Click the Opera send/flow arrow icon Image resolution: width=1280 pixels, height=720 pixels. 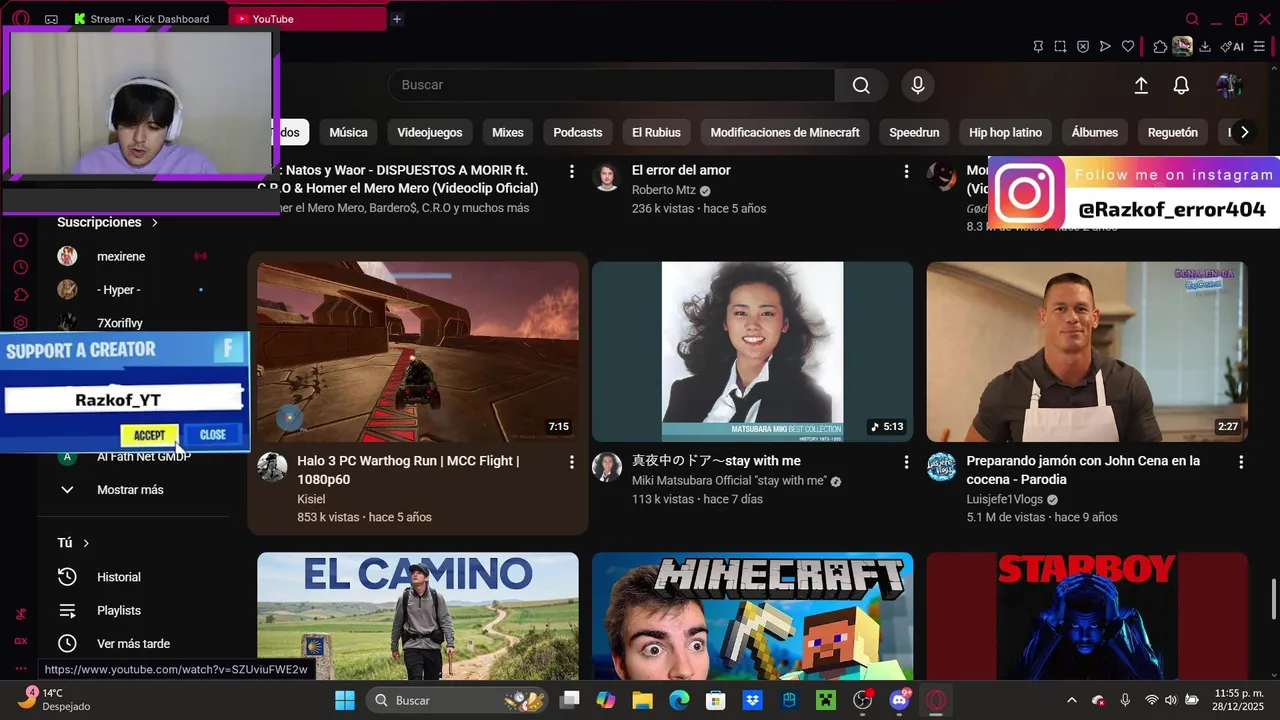tap(1105, 46)
